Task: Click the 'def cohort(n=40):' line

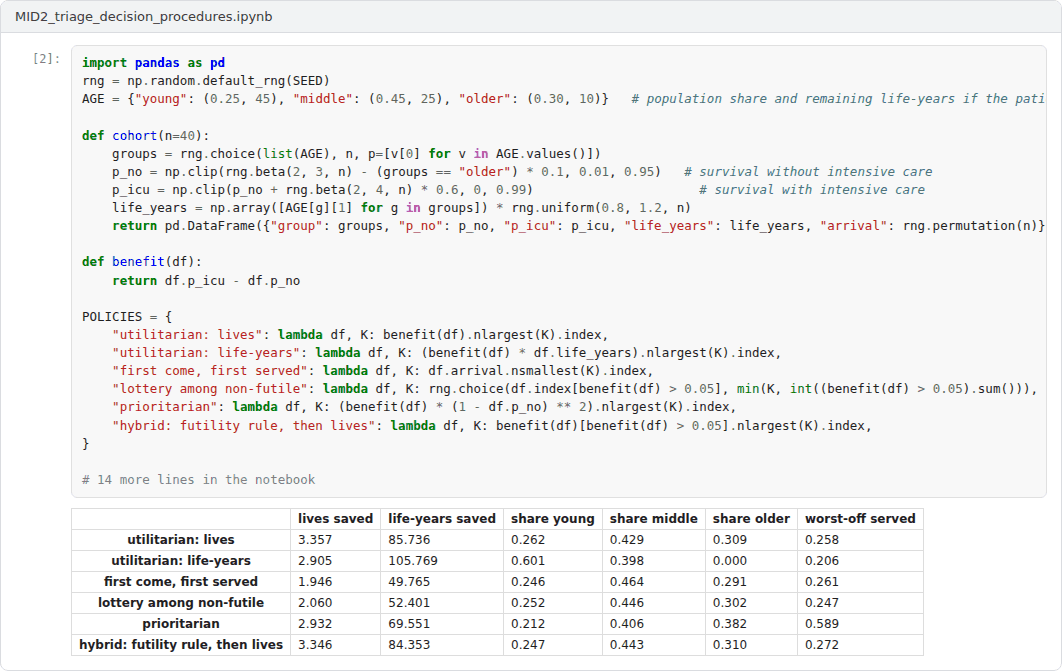Action: pyautogui.click(x=146, y=135)
